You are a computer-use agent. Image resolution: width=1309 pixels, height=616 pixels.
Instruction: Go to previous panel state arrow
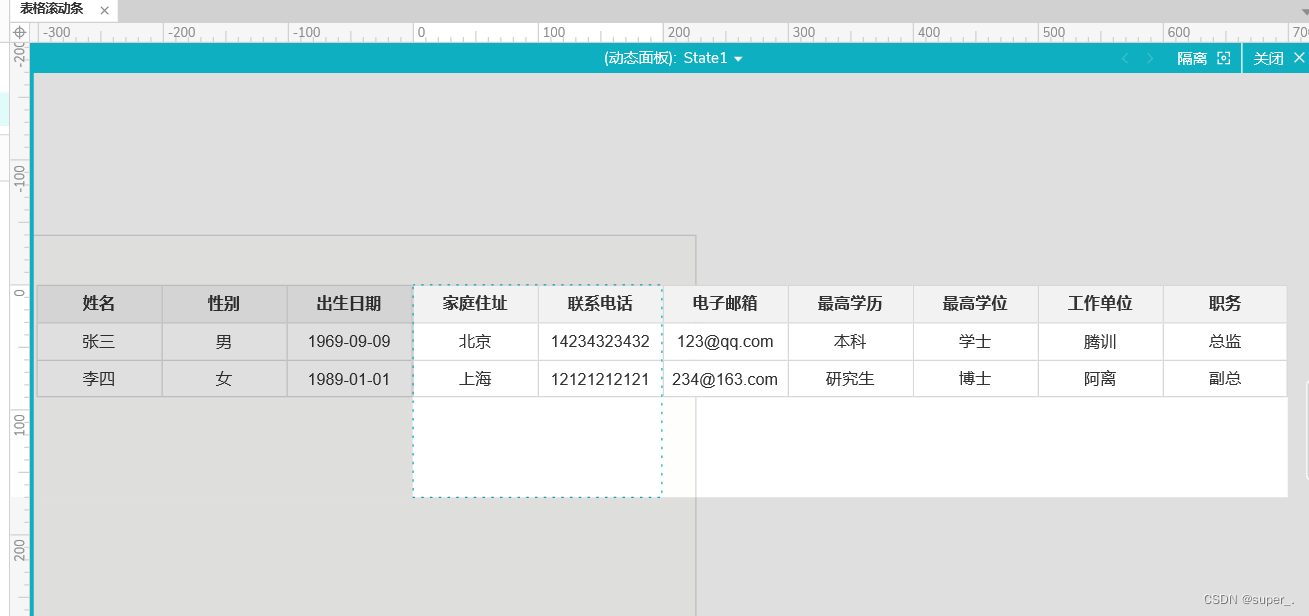pyautogui.click(x=1124, y=59)
